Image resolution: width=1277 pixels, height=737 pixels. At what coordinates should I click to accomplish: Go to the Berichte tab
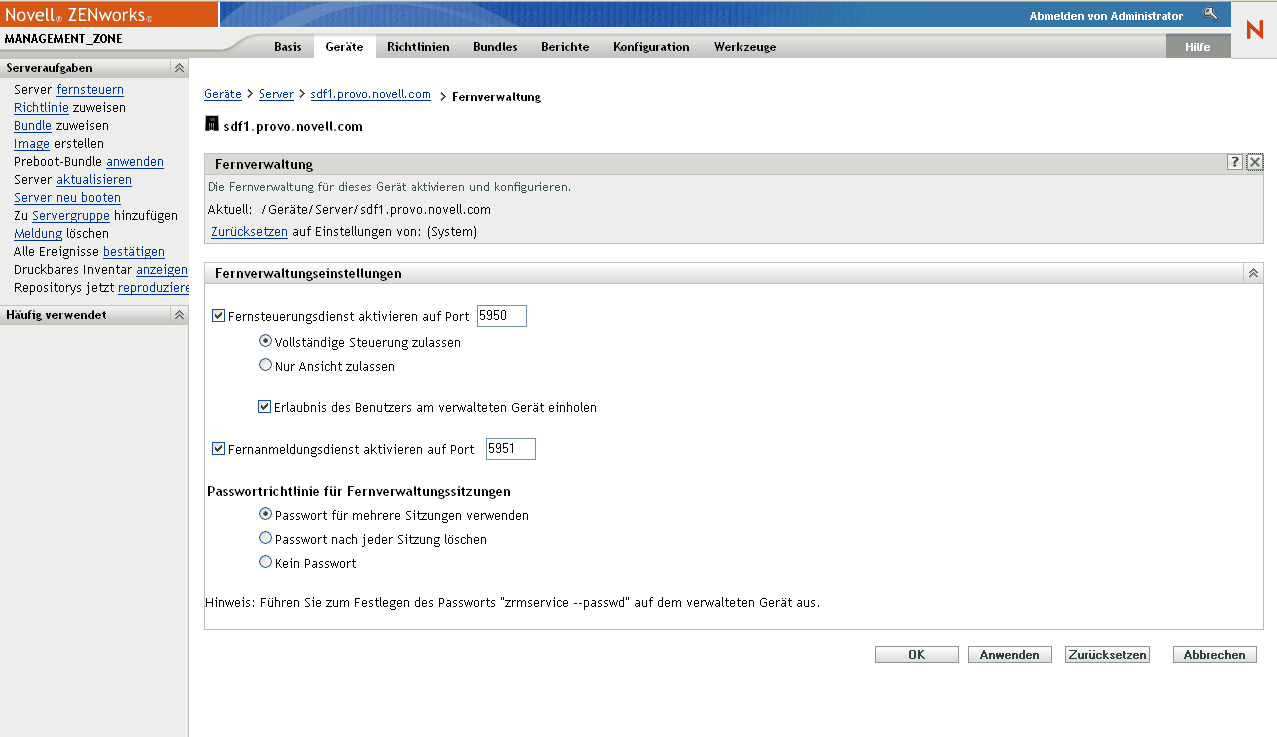[x=565, y=47]
